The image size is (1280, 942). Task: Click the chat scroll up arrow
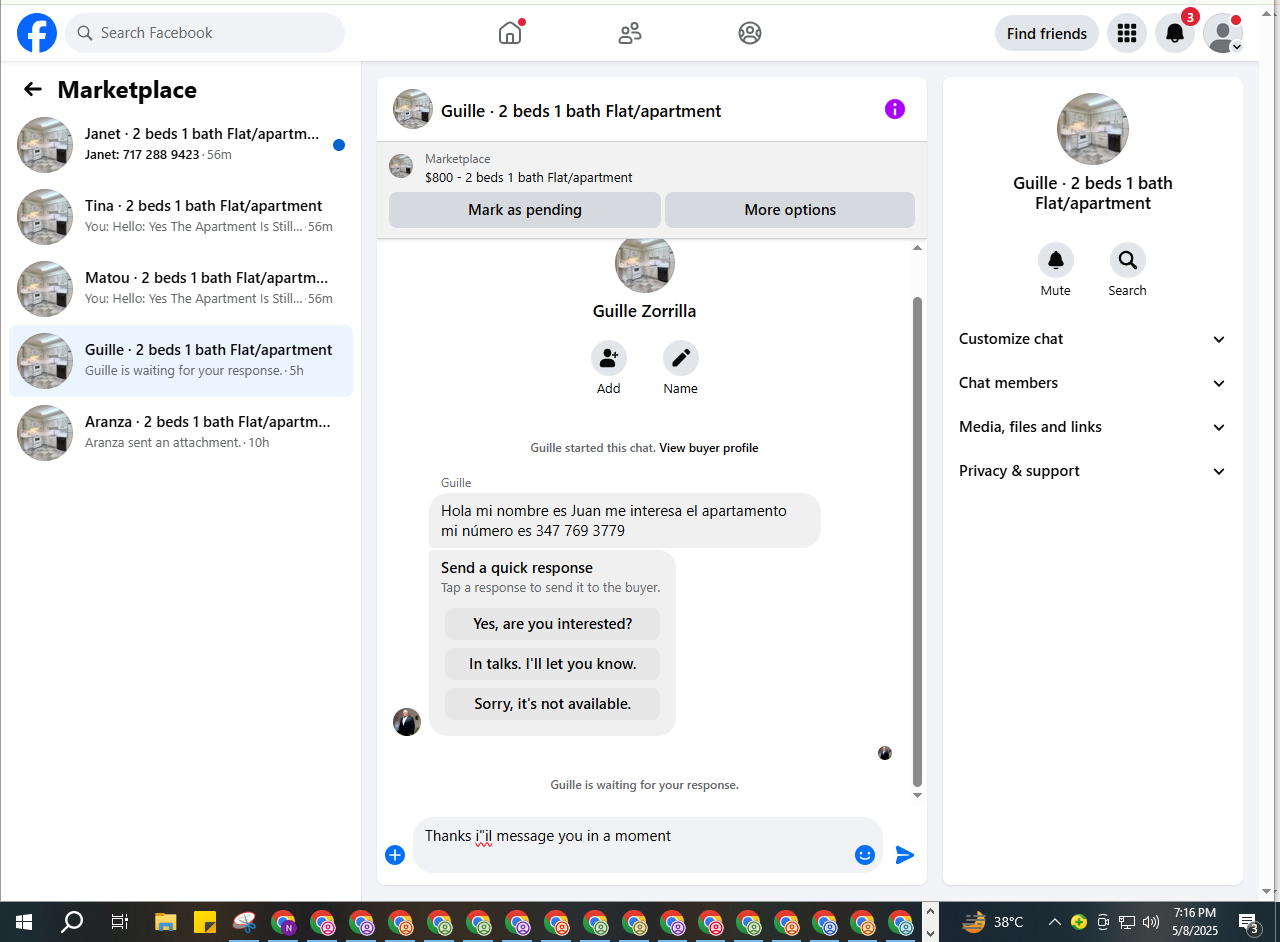click(x=918, y=248)
